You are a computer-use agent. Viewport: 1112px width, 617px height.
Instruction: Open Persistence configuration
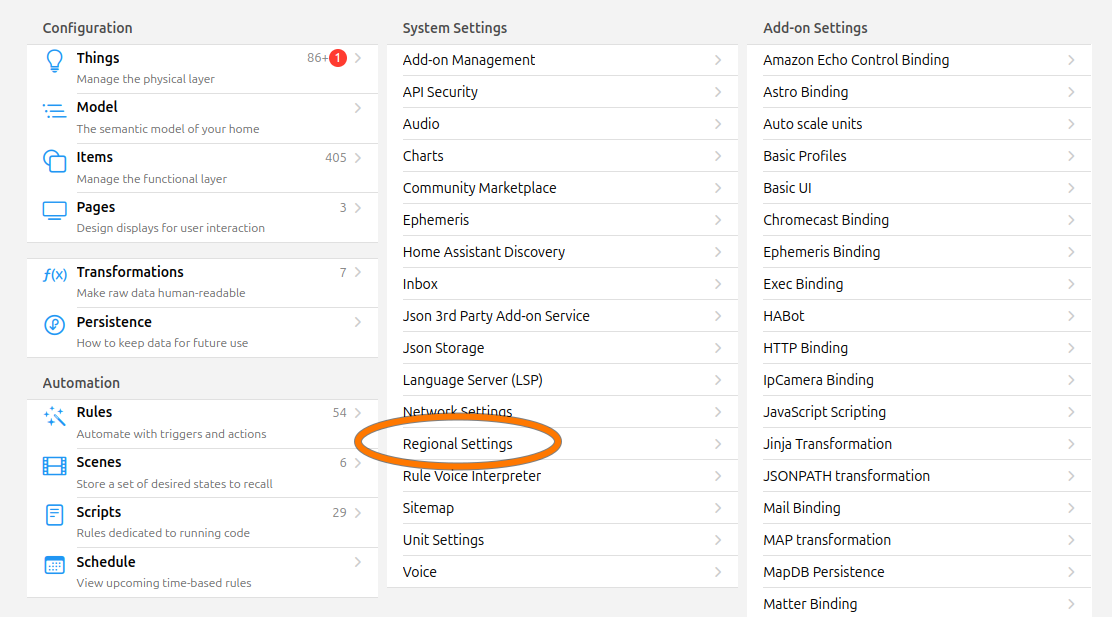202,332
